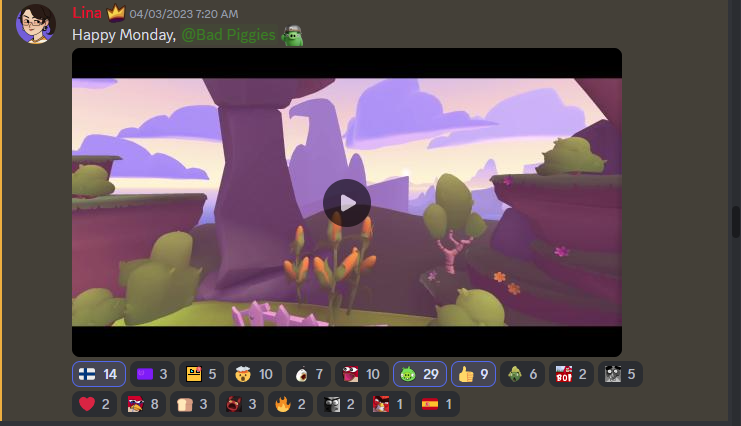Click the 04/03/2023 7:20 AM timestamp
Screen dimensions: 741x426
(x=184, y=14)
